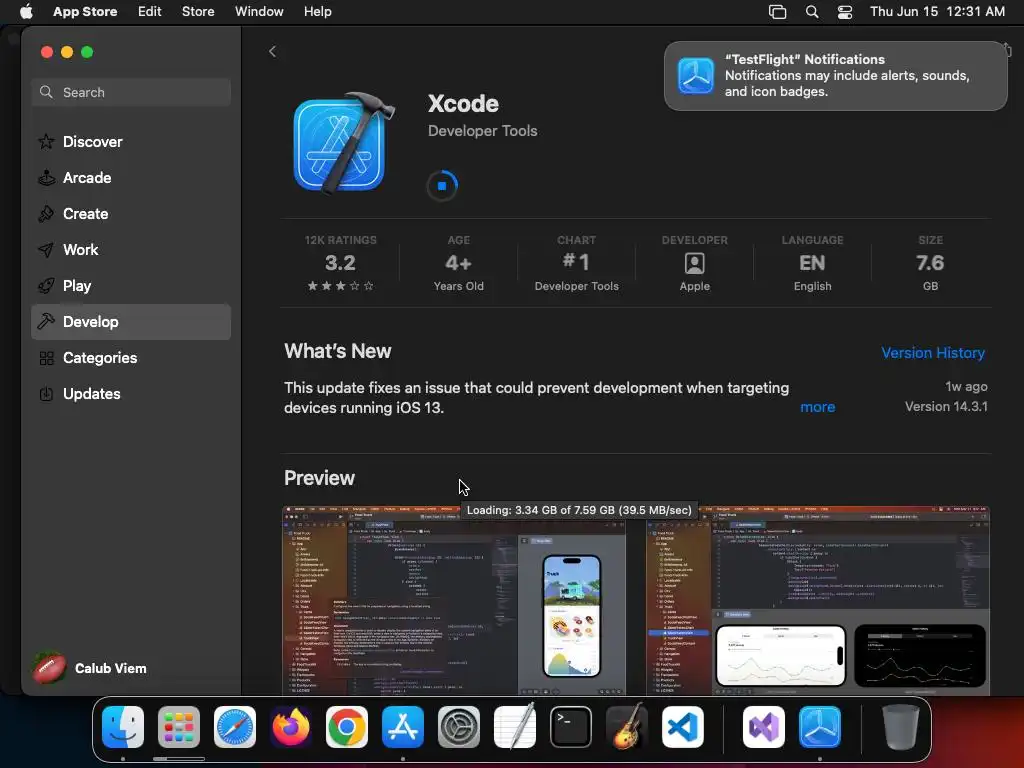
Task: Open the App Store menu
Action: coord(85,12)
